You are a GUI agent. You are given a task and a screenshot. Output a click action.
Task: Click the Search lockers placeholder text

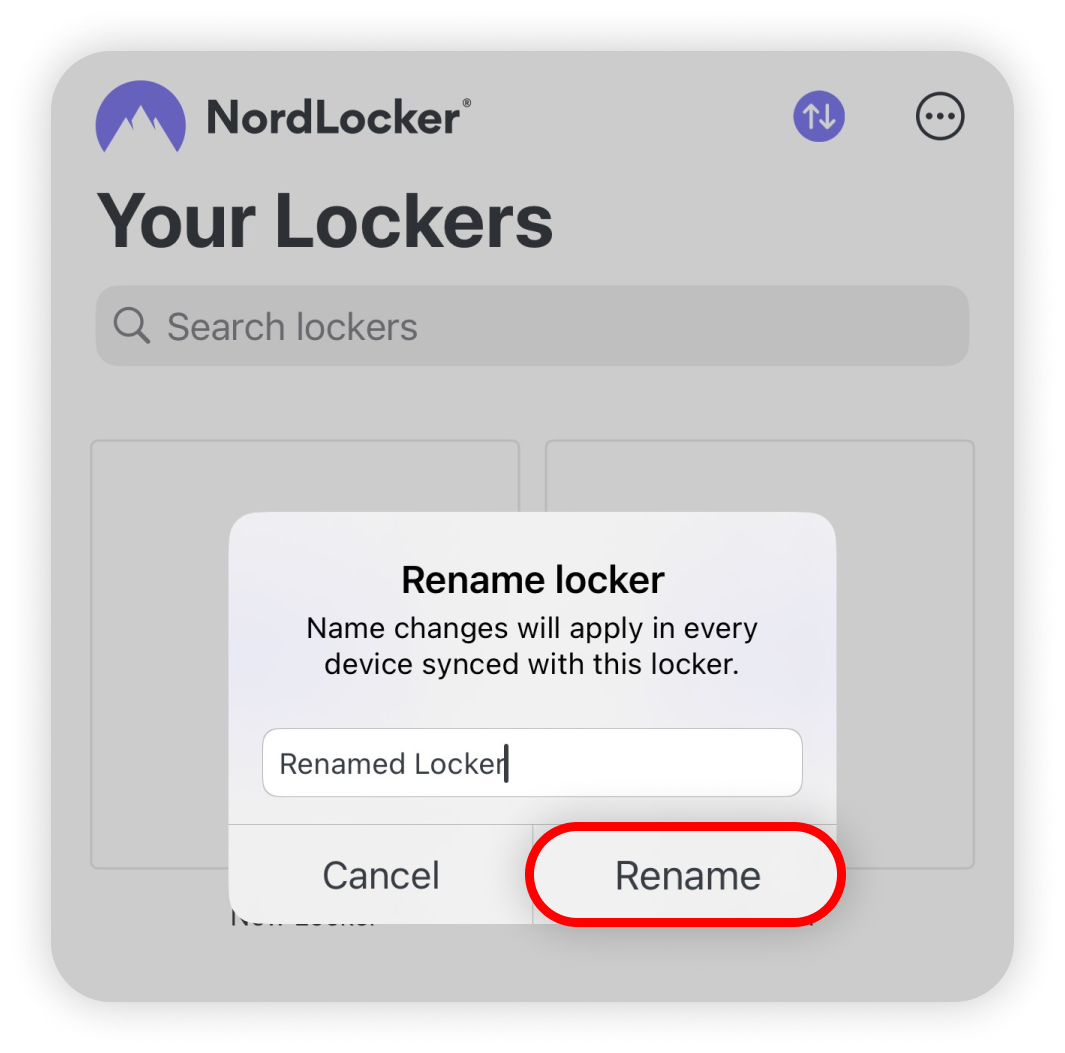292,327
